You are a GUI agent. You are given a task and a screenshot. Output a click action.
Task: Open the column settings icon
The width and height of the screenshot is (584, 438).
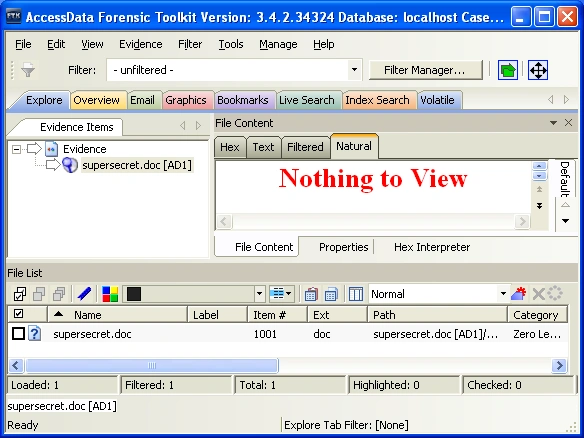coord(356,294)
